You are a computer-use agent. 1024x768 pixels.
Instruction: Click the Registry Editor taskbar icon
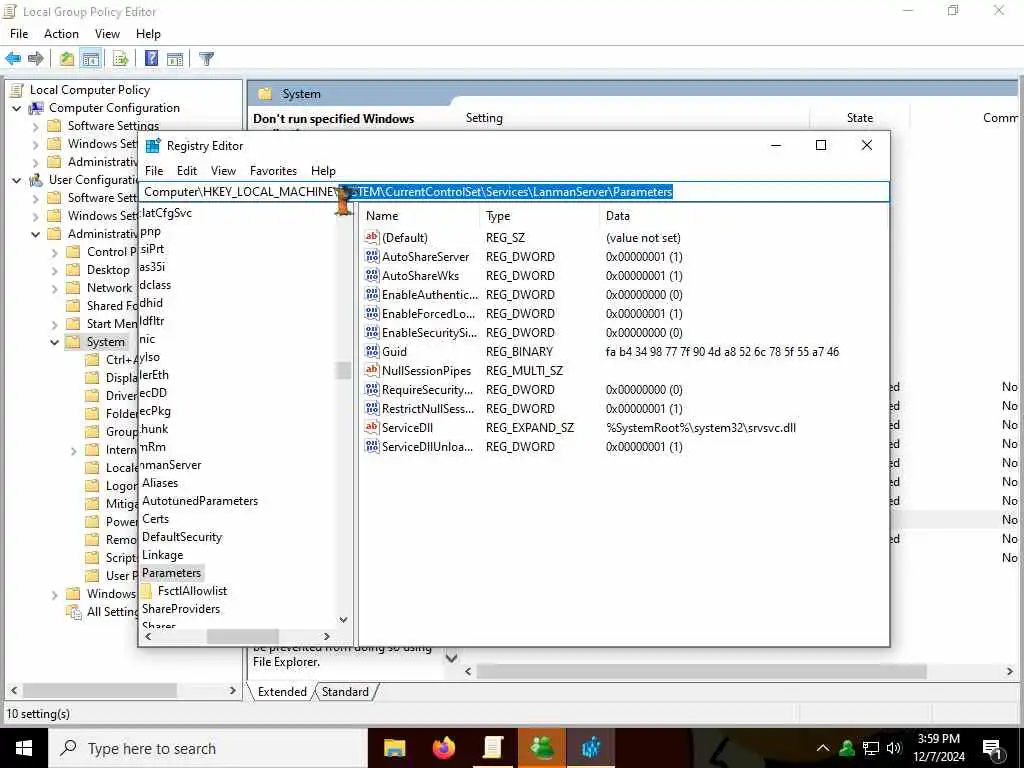[591, 748]
